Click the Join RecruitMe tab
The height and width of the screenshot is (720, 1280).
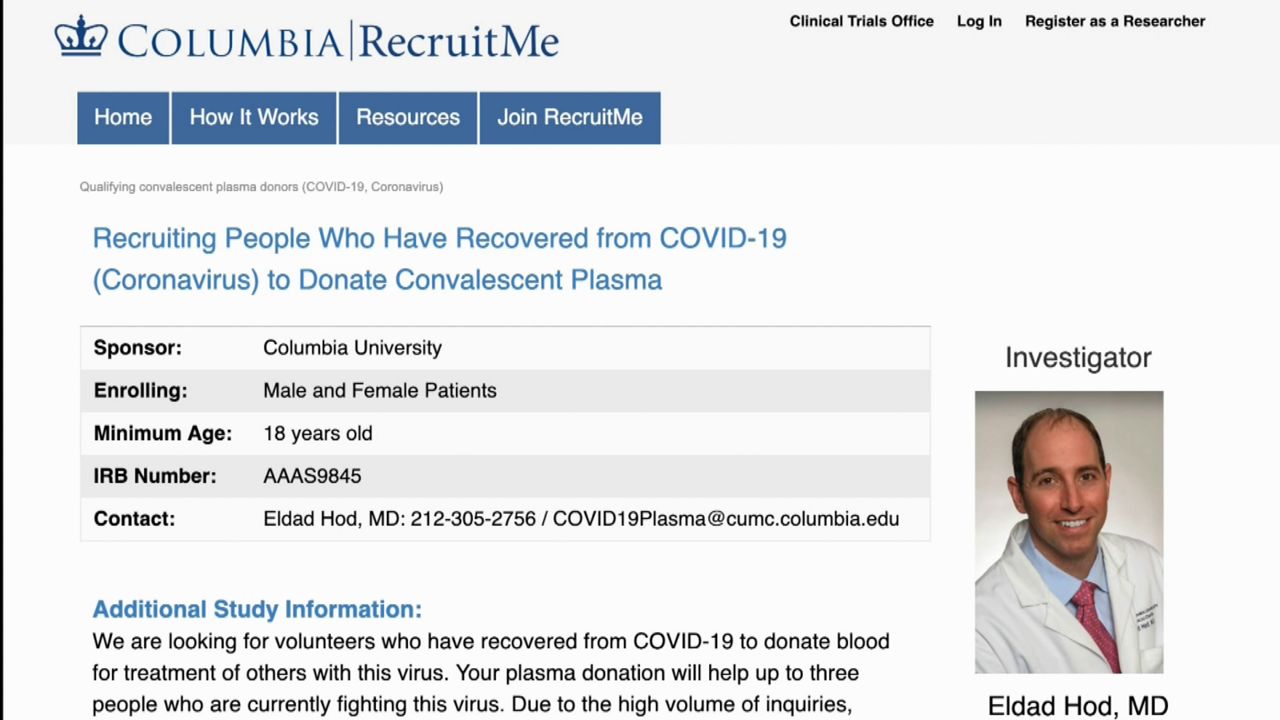click(570, 118)
